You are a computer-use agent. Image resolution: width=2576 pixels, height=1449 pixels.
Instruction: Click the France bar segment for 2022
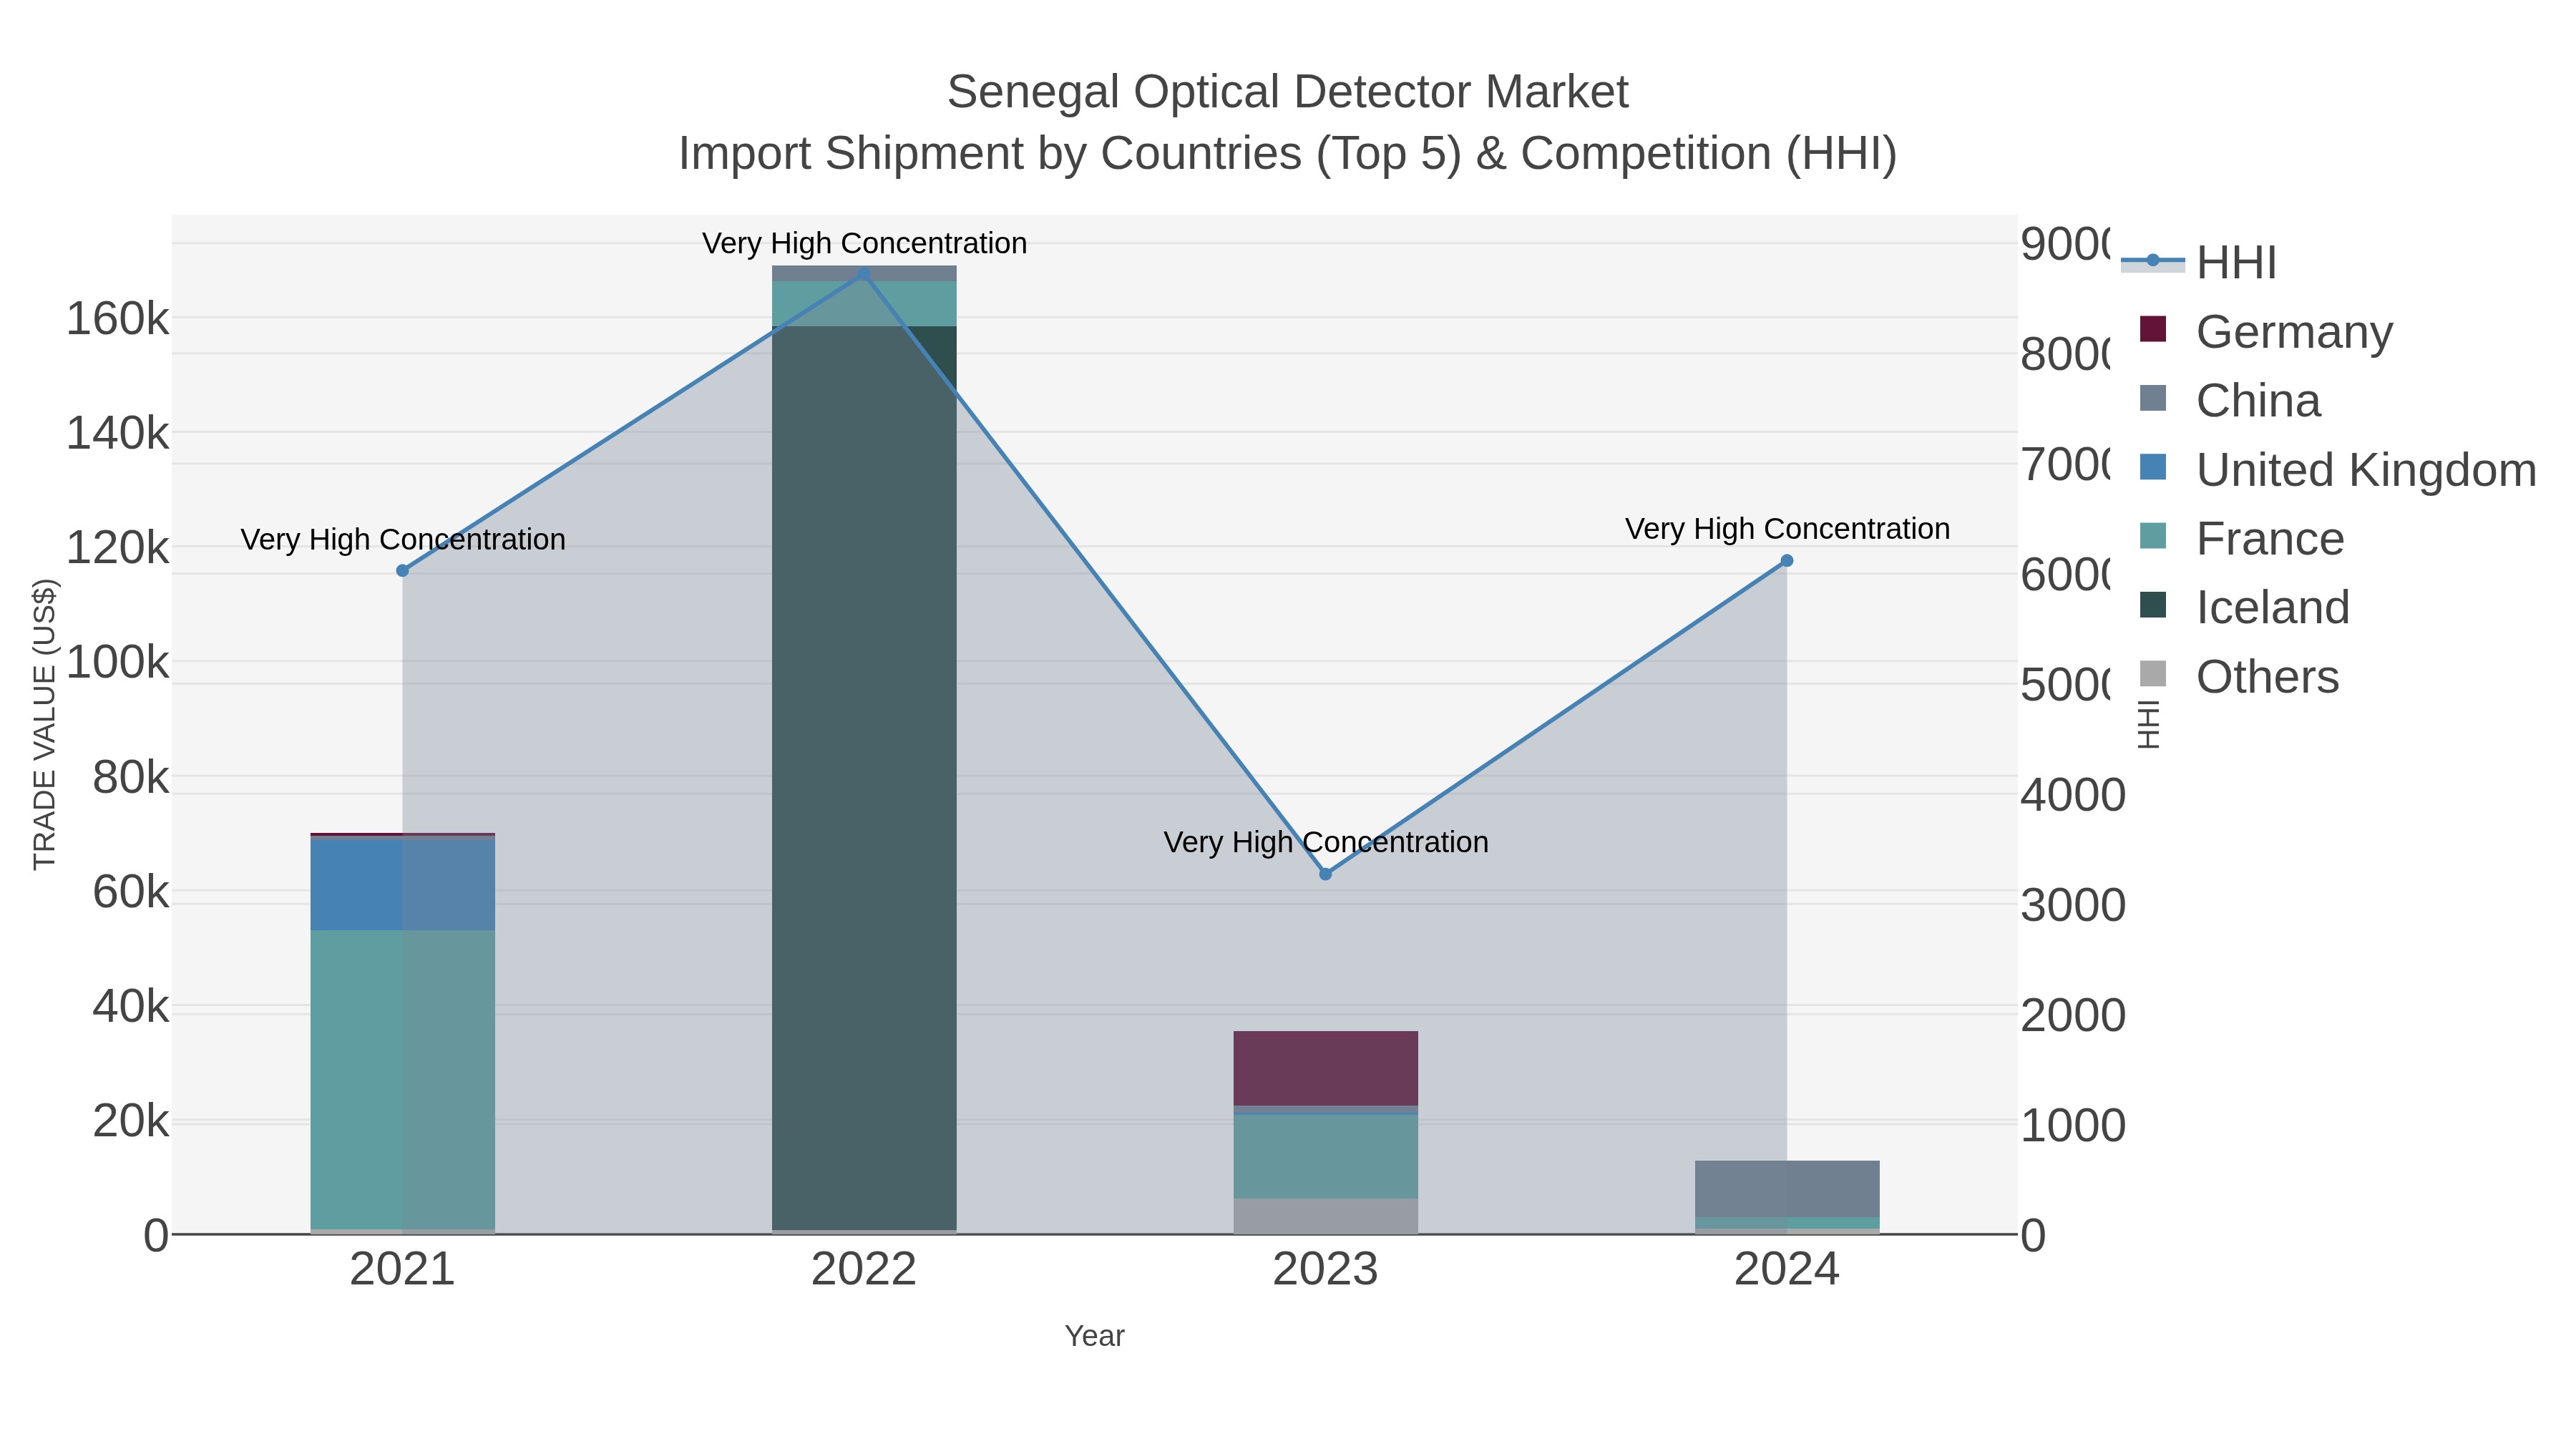[864, 303]
